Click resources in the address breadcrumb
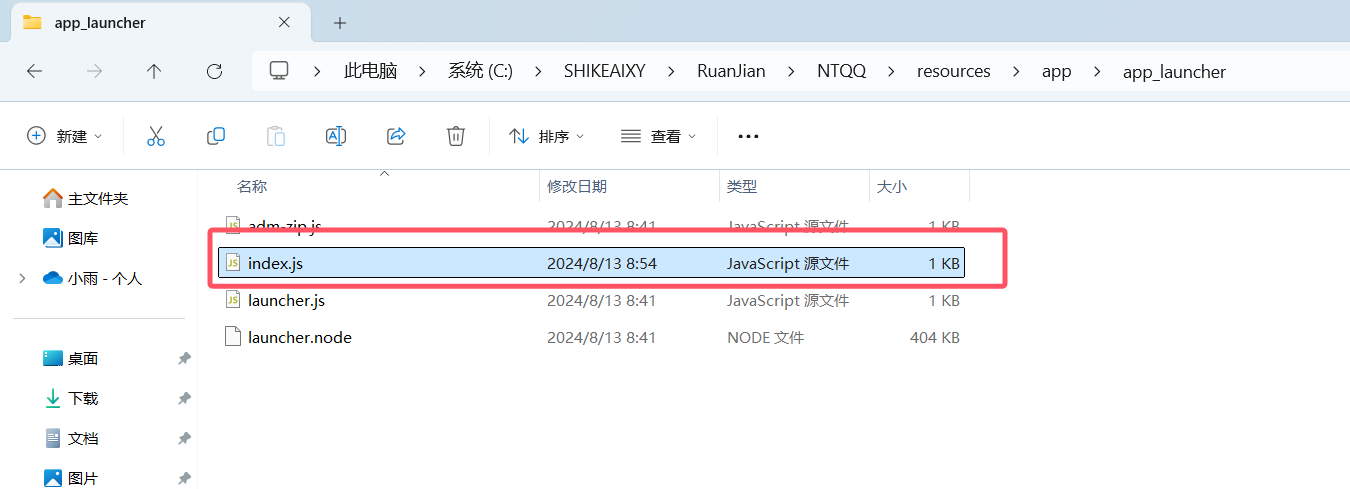The image size is (1350, 489). [953, 71]
